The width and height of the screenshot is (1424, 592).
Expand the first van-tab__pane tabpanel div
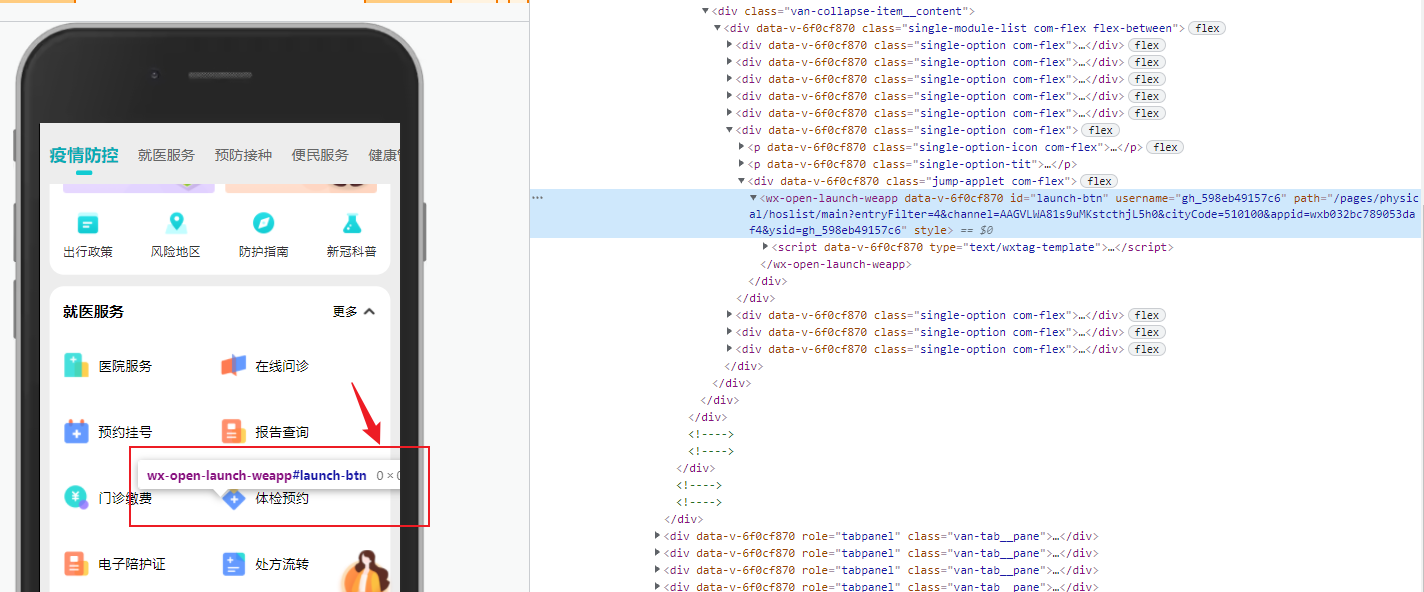tap(658, 536)
